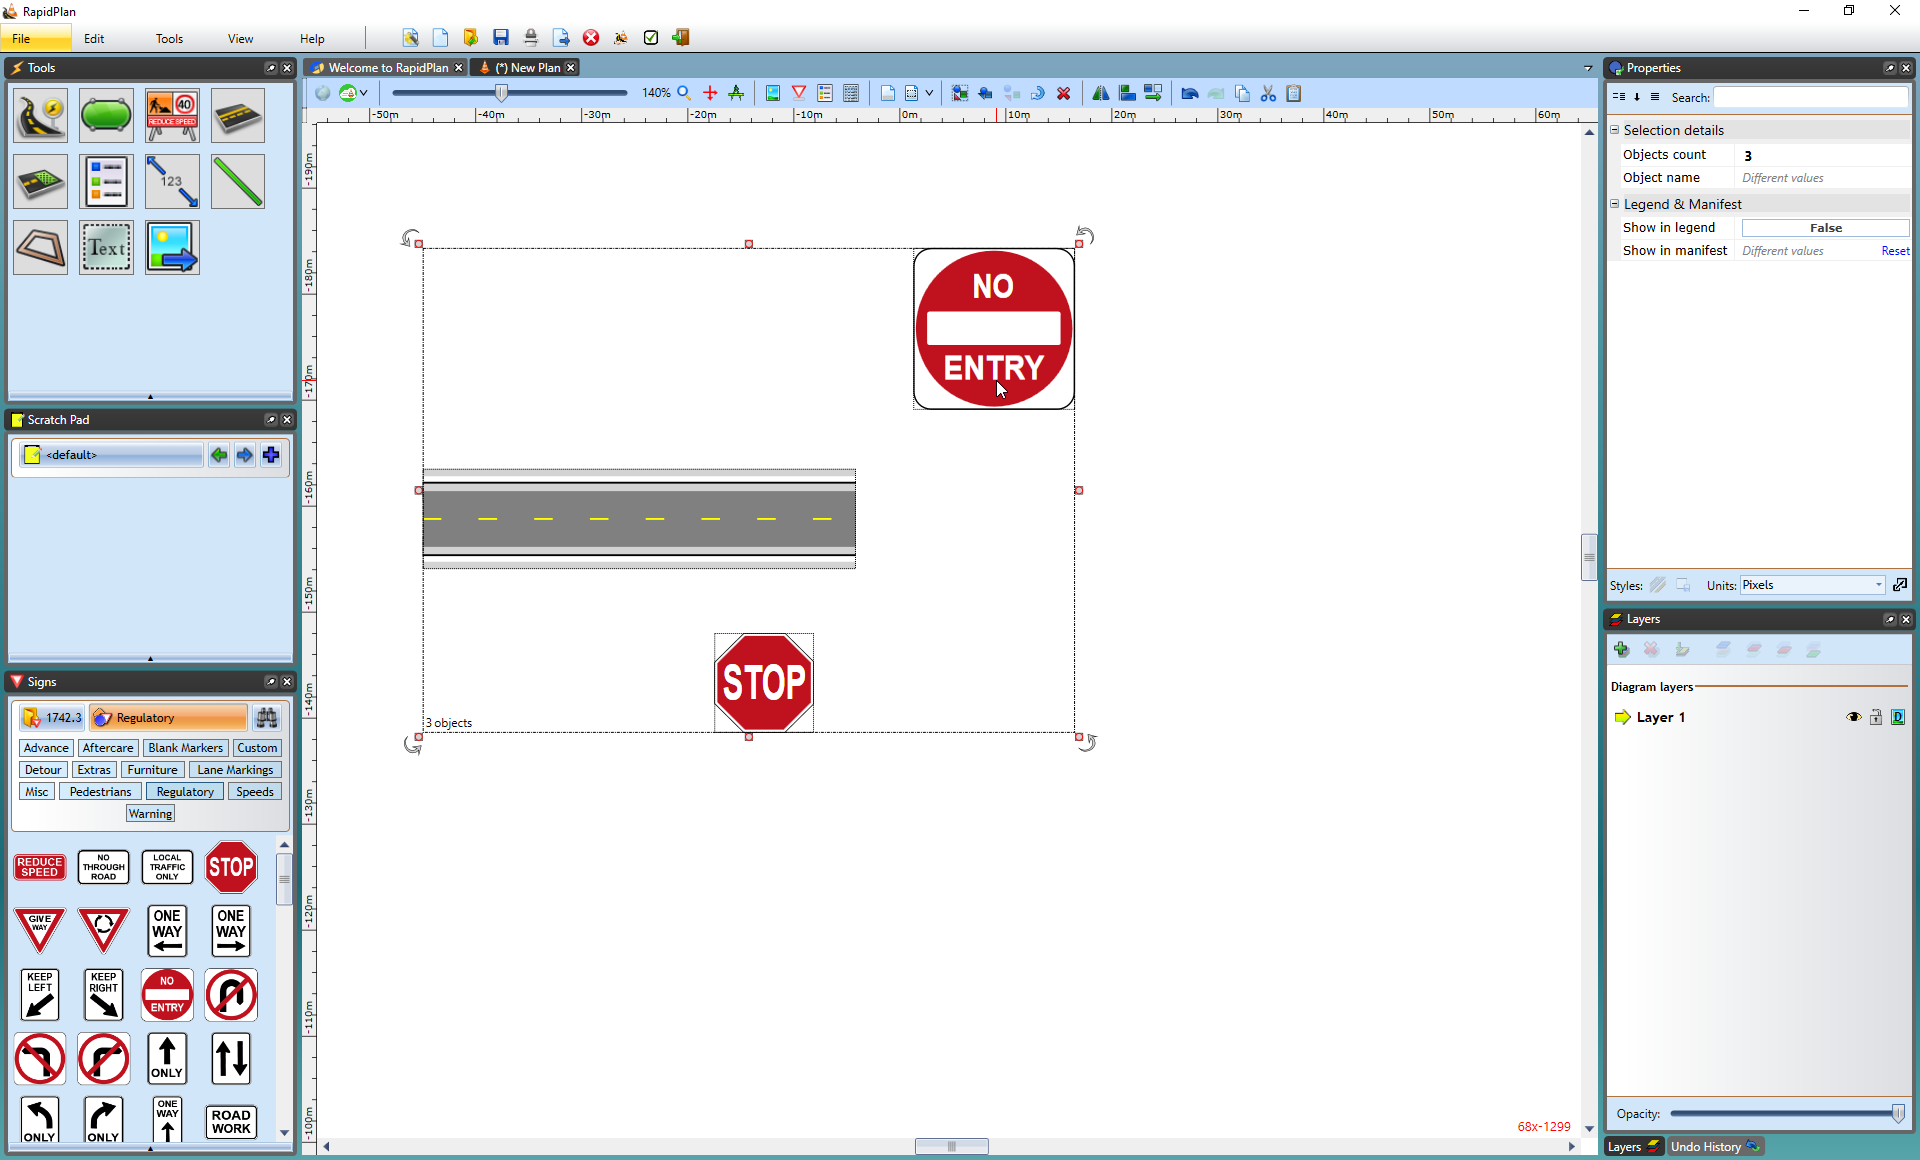Pin the Properties panel

1889,68
